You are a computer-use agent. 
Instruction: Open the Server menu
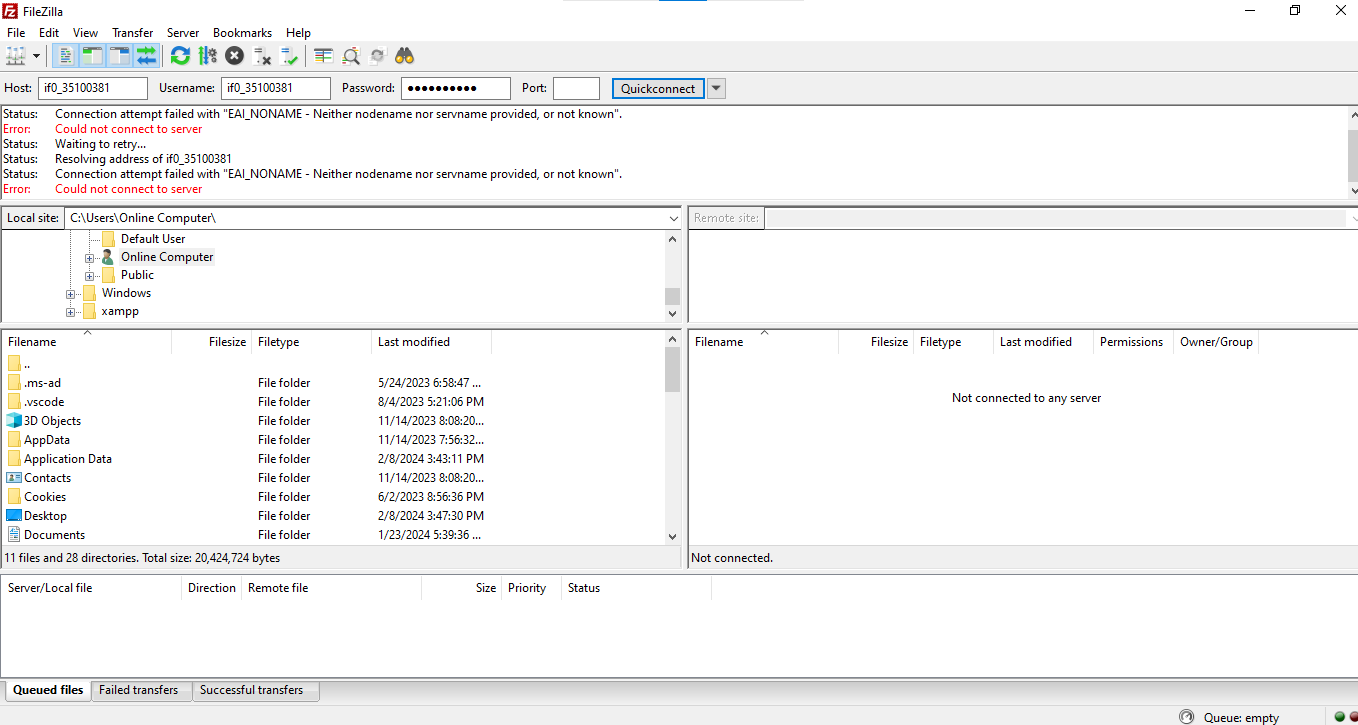click(x=183, y=33)
